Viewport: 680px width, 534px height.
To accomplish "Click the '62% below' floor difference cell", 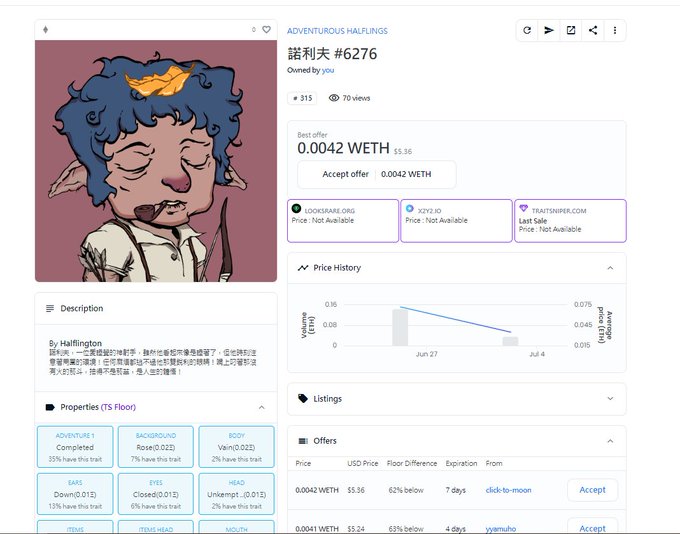I will [406, 490].
